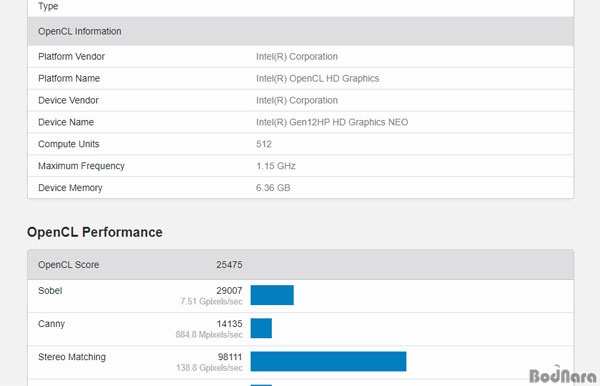Select the Device Name row label
The height and width of the screenshot is (386, 600).
66,122
